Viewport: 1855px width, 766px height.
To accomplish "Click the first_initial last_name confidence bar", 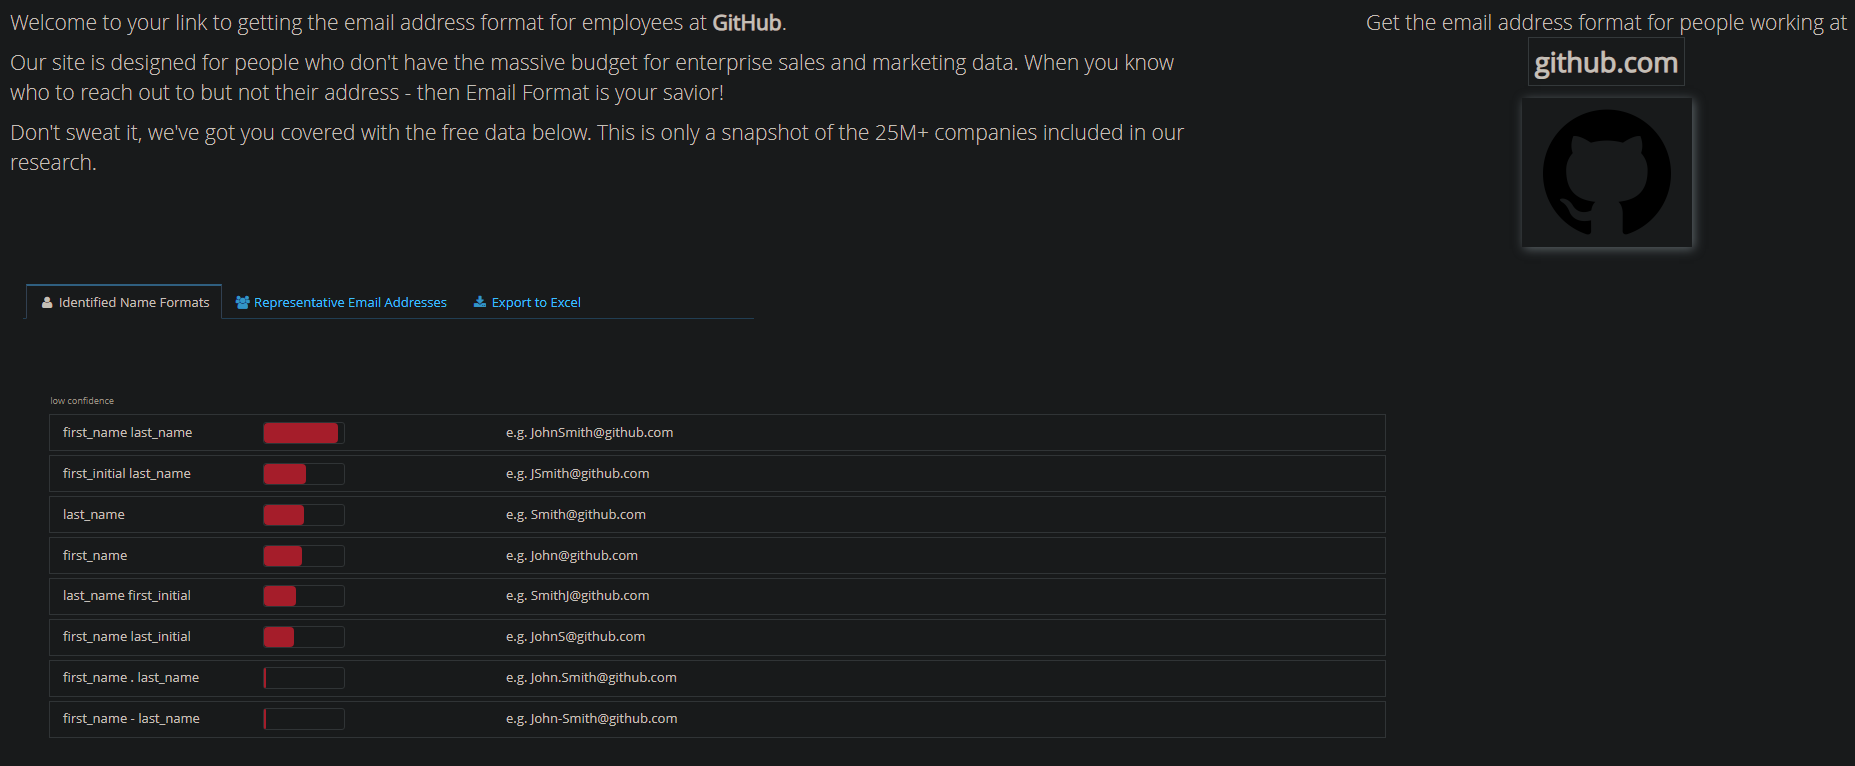I will coord(304,474).
